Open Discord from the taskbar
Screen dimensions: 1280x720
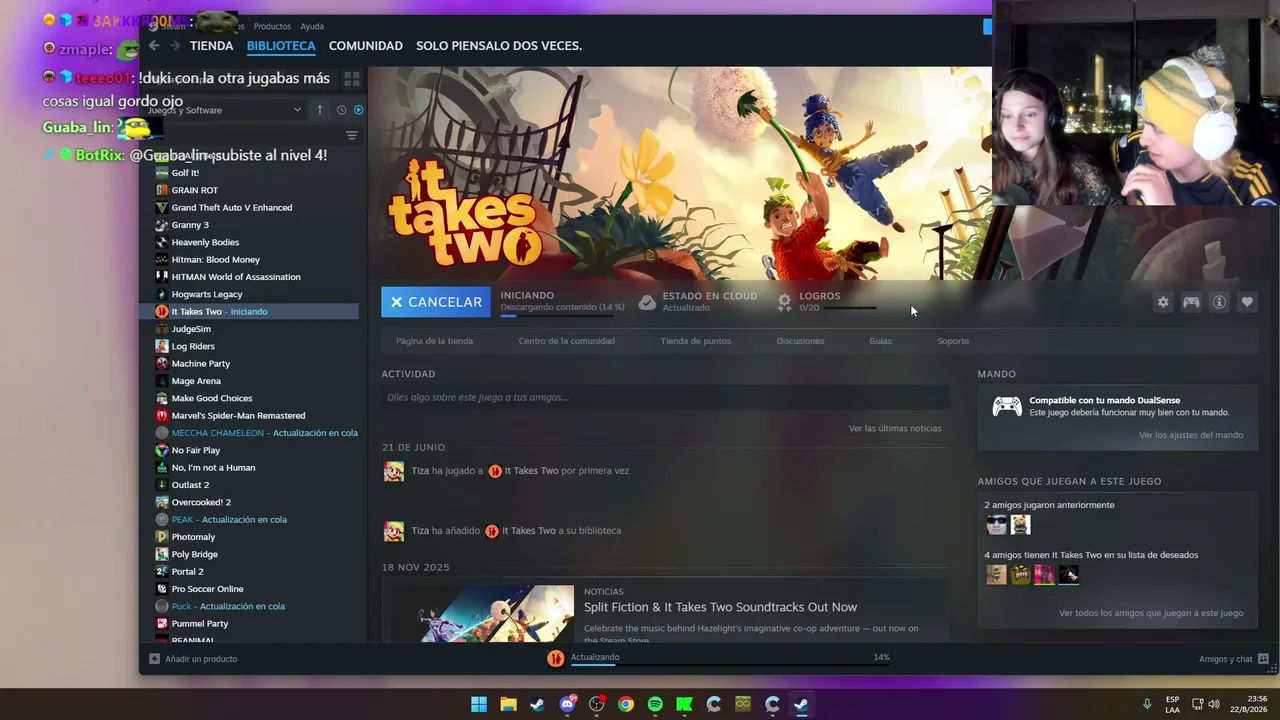[x=568, y=704]
